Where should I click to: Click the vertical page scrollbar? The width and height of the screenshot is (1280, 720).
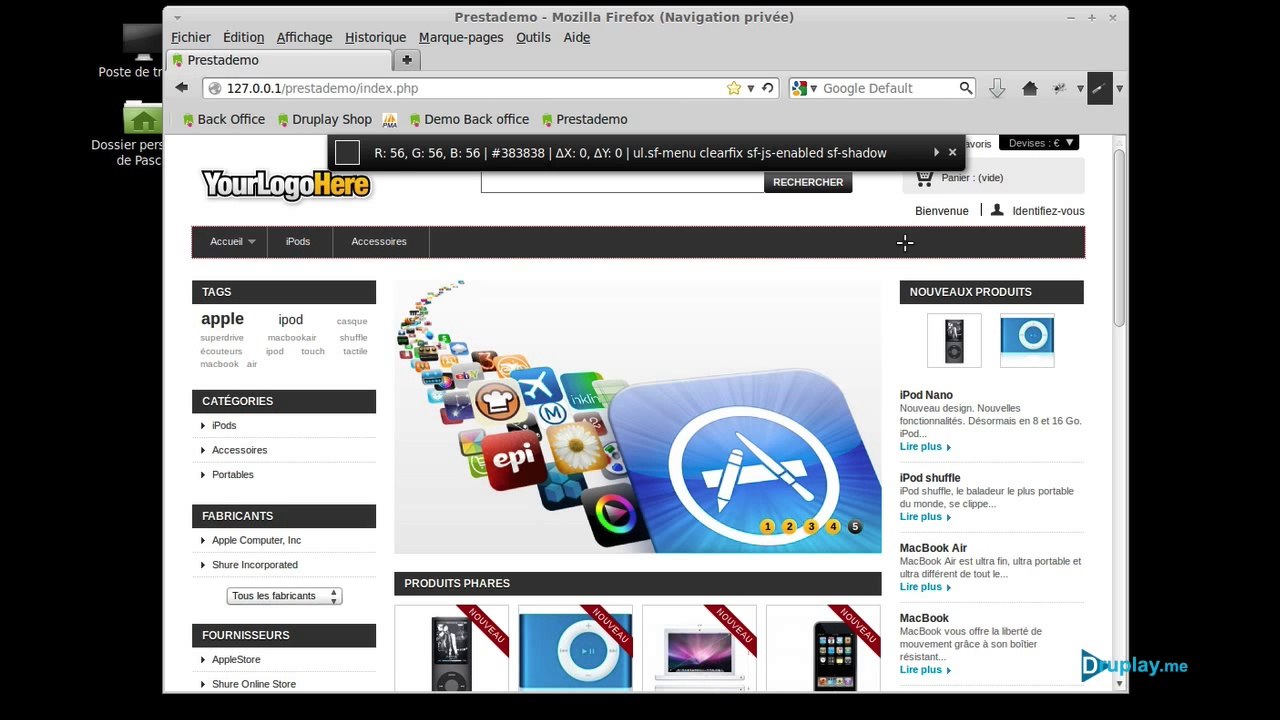click(1120, 237)
